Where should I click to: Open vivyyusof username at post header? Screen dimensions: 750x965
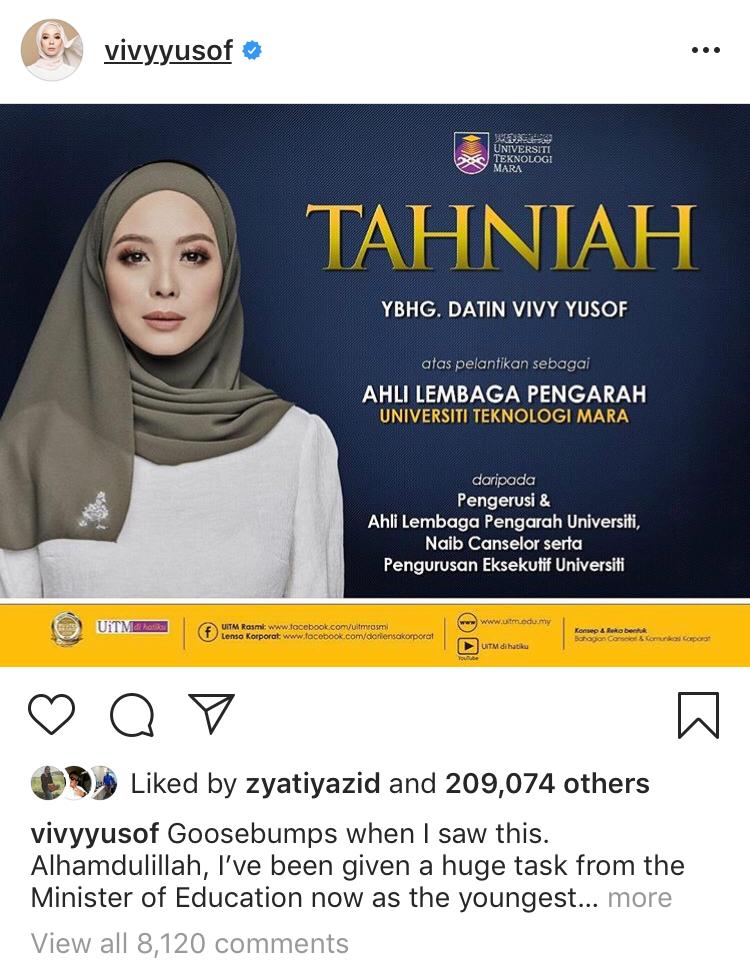point(168,51)
